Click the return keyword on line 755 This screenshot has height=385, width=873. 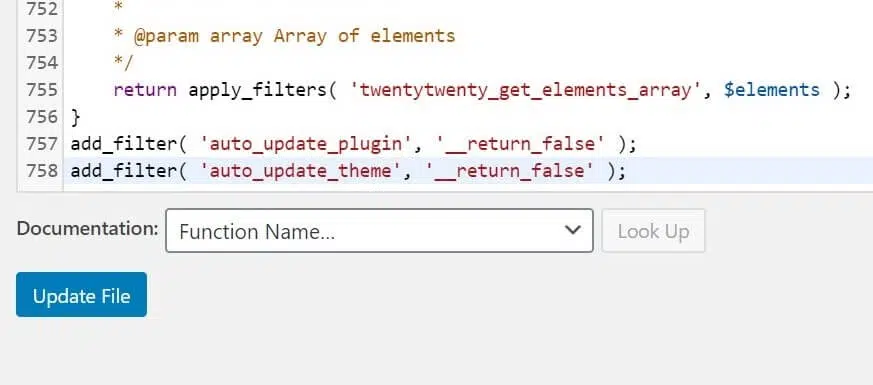[145, 90]
